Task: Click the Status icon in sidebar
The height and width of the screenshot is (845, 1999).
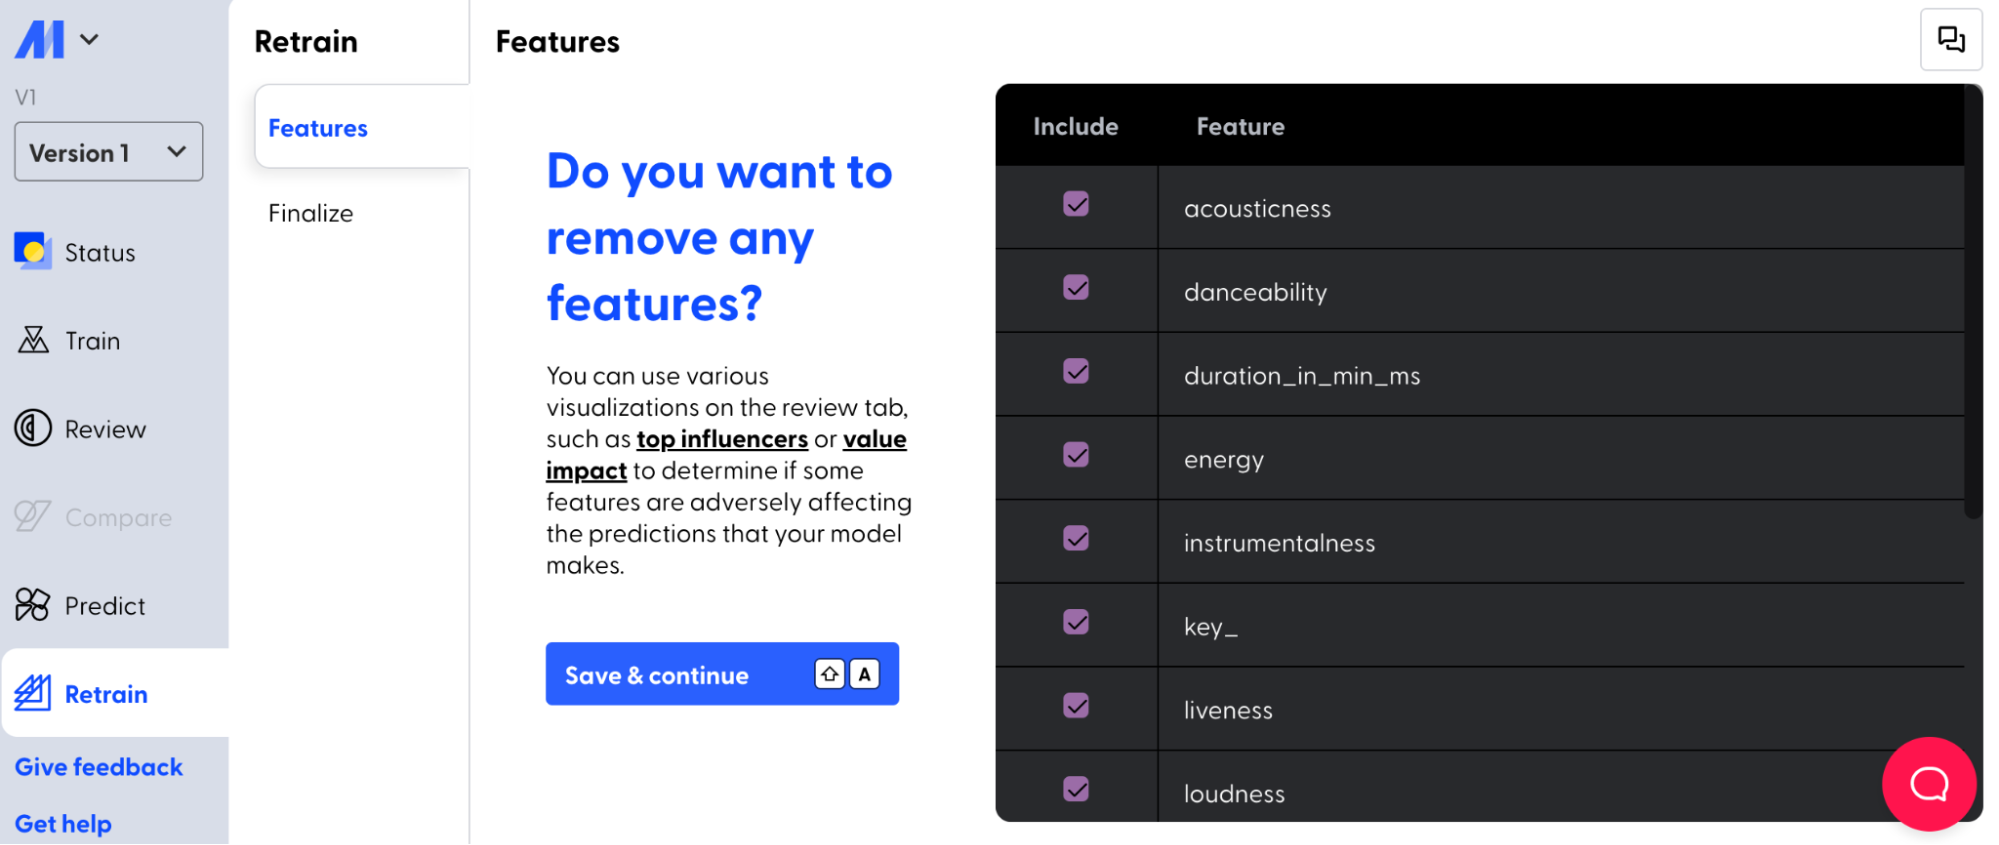Action: (x=33, y=251)
